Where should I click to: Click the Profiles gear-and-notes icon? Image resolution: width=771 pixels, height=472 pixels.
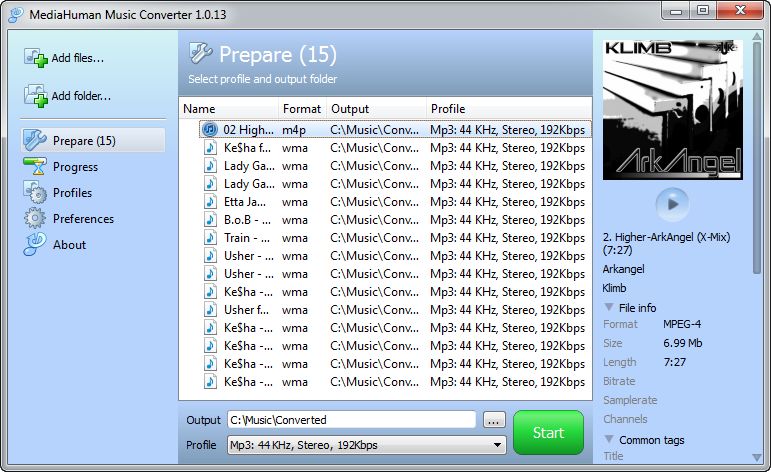pos(35,192)
